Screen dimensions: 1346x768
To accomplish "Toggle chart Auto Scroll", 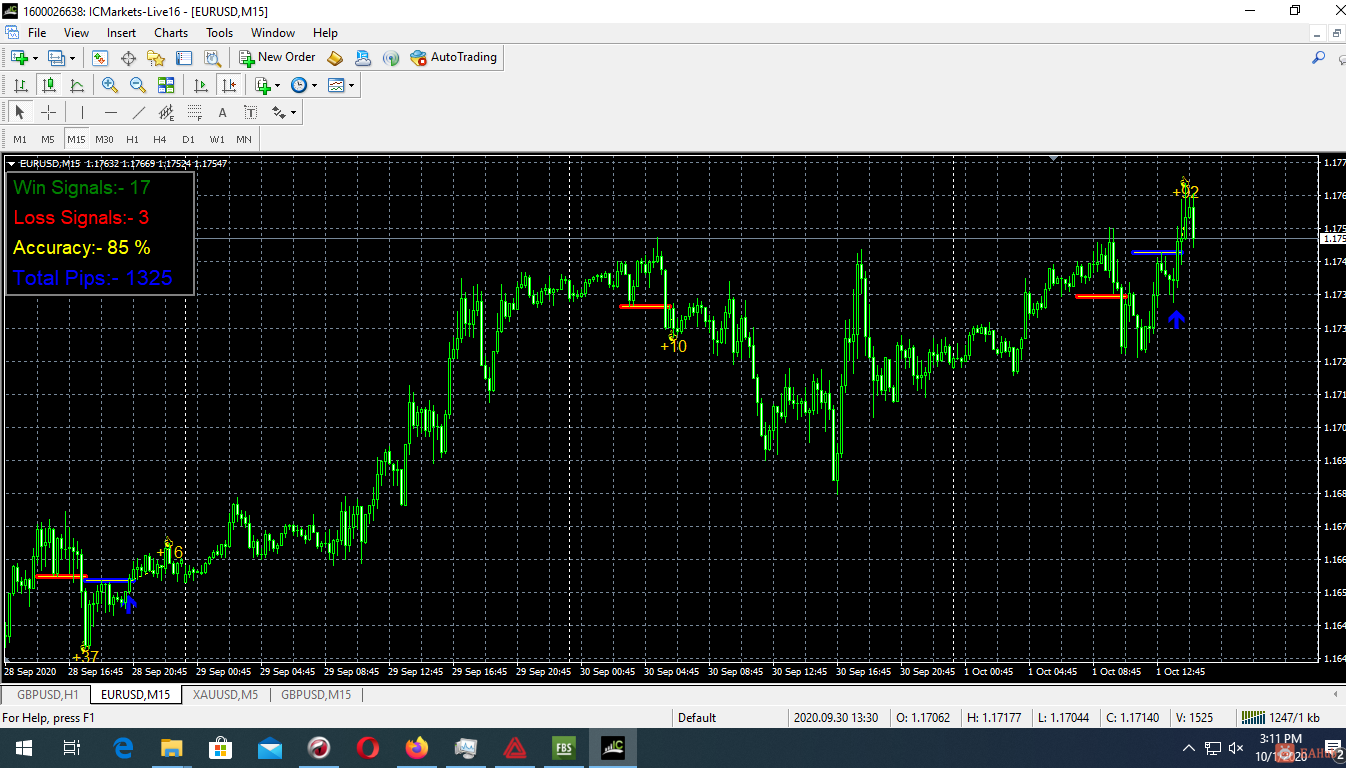I will 200,85.
